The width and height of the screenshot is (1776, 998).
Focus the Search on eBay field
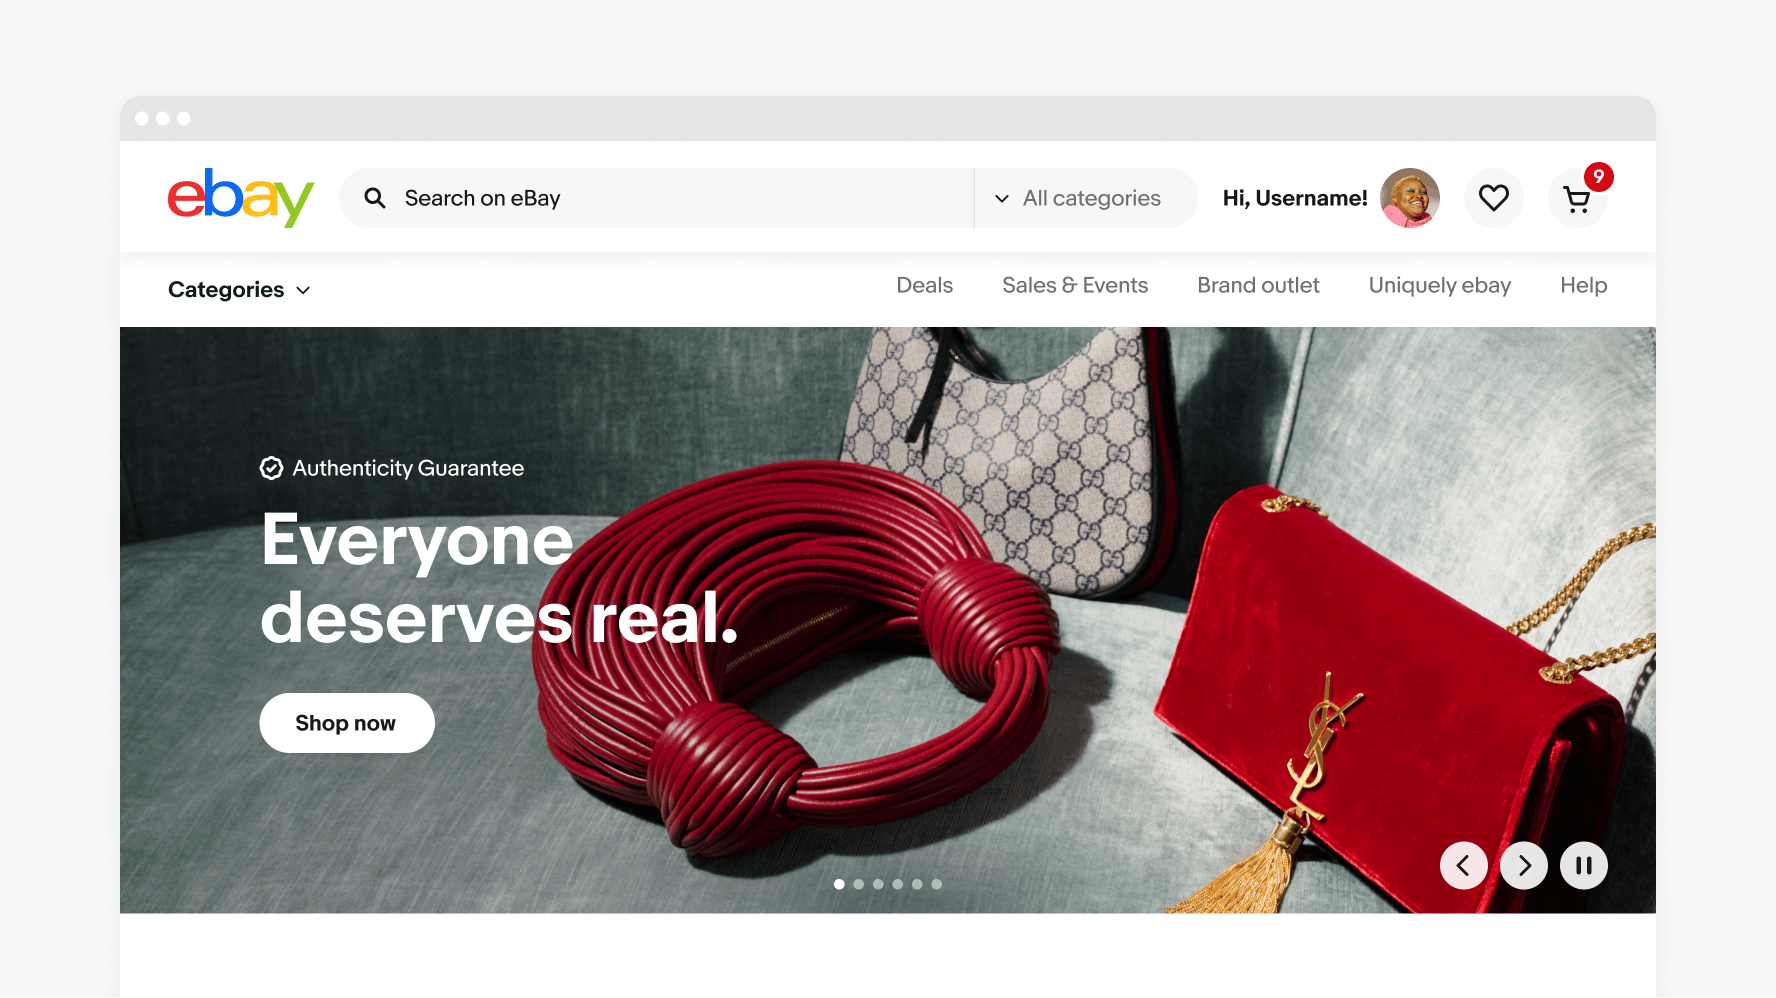pyautogui.click(x=656, y=198)
